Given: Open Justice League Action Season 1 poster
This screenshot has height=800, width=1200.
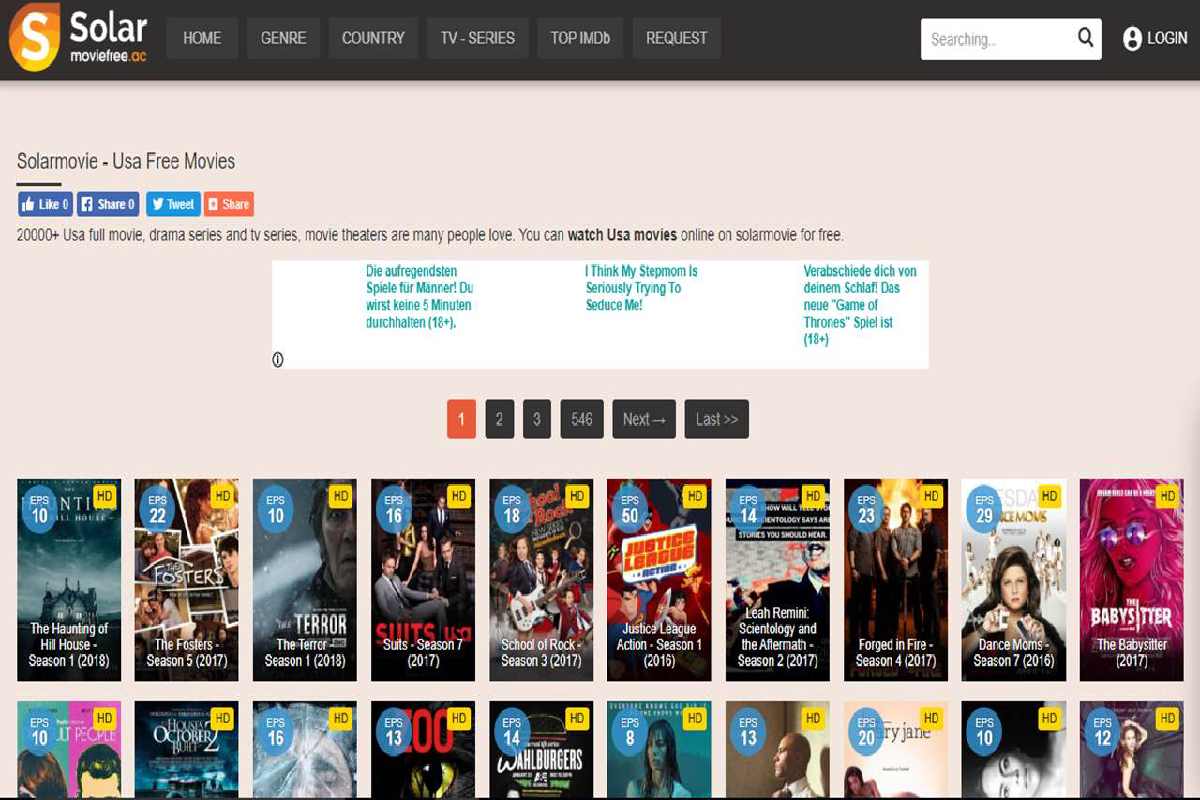Looking at the screenshot, I should click(x=659, y=580).
